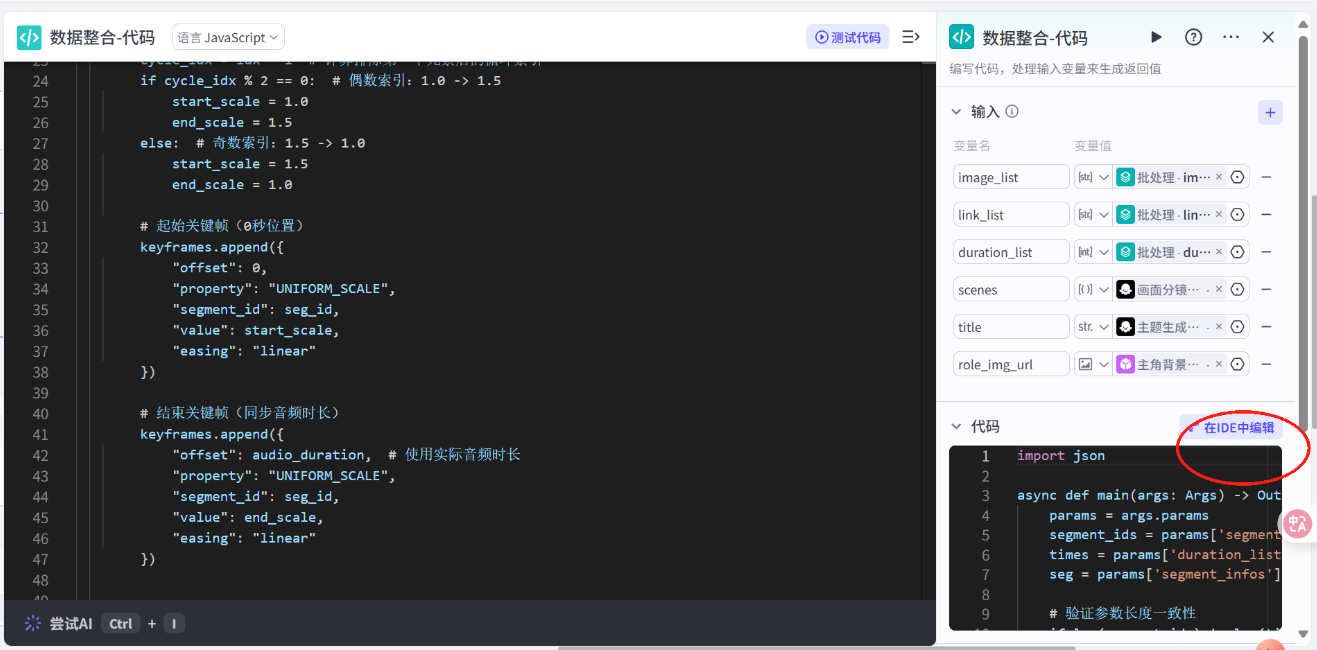This screenshot has width=1317, height=650.
Task: Open the type dropdown on duration_list row
Action: (1099, 251)
